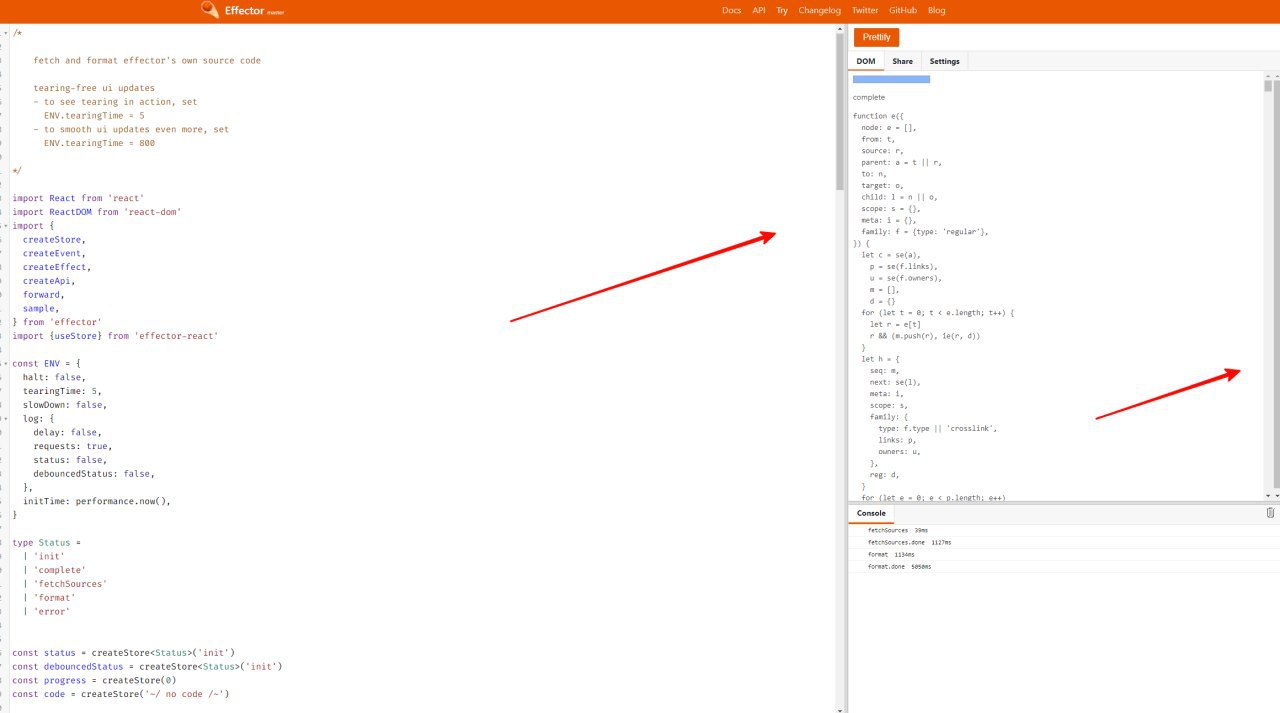1280x713 pixels.
Task: Click the DOM panel scrollbar down arrow
Action: point(1267,496)
